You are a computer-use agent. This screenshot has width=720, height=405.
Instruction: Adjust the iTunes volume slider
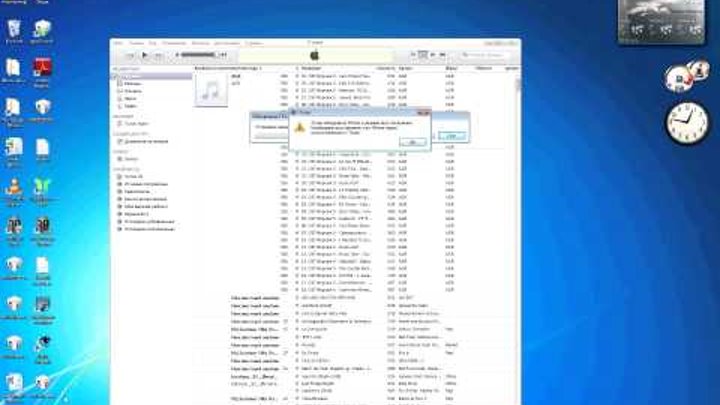[x=195, y=55]
